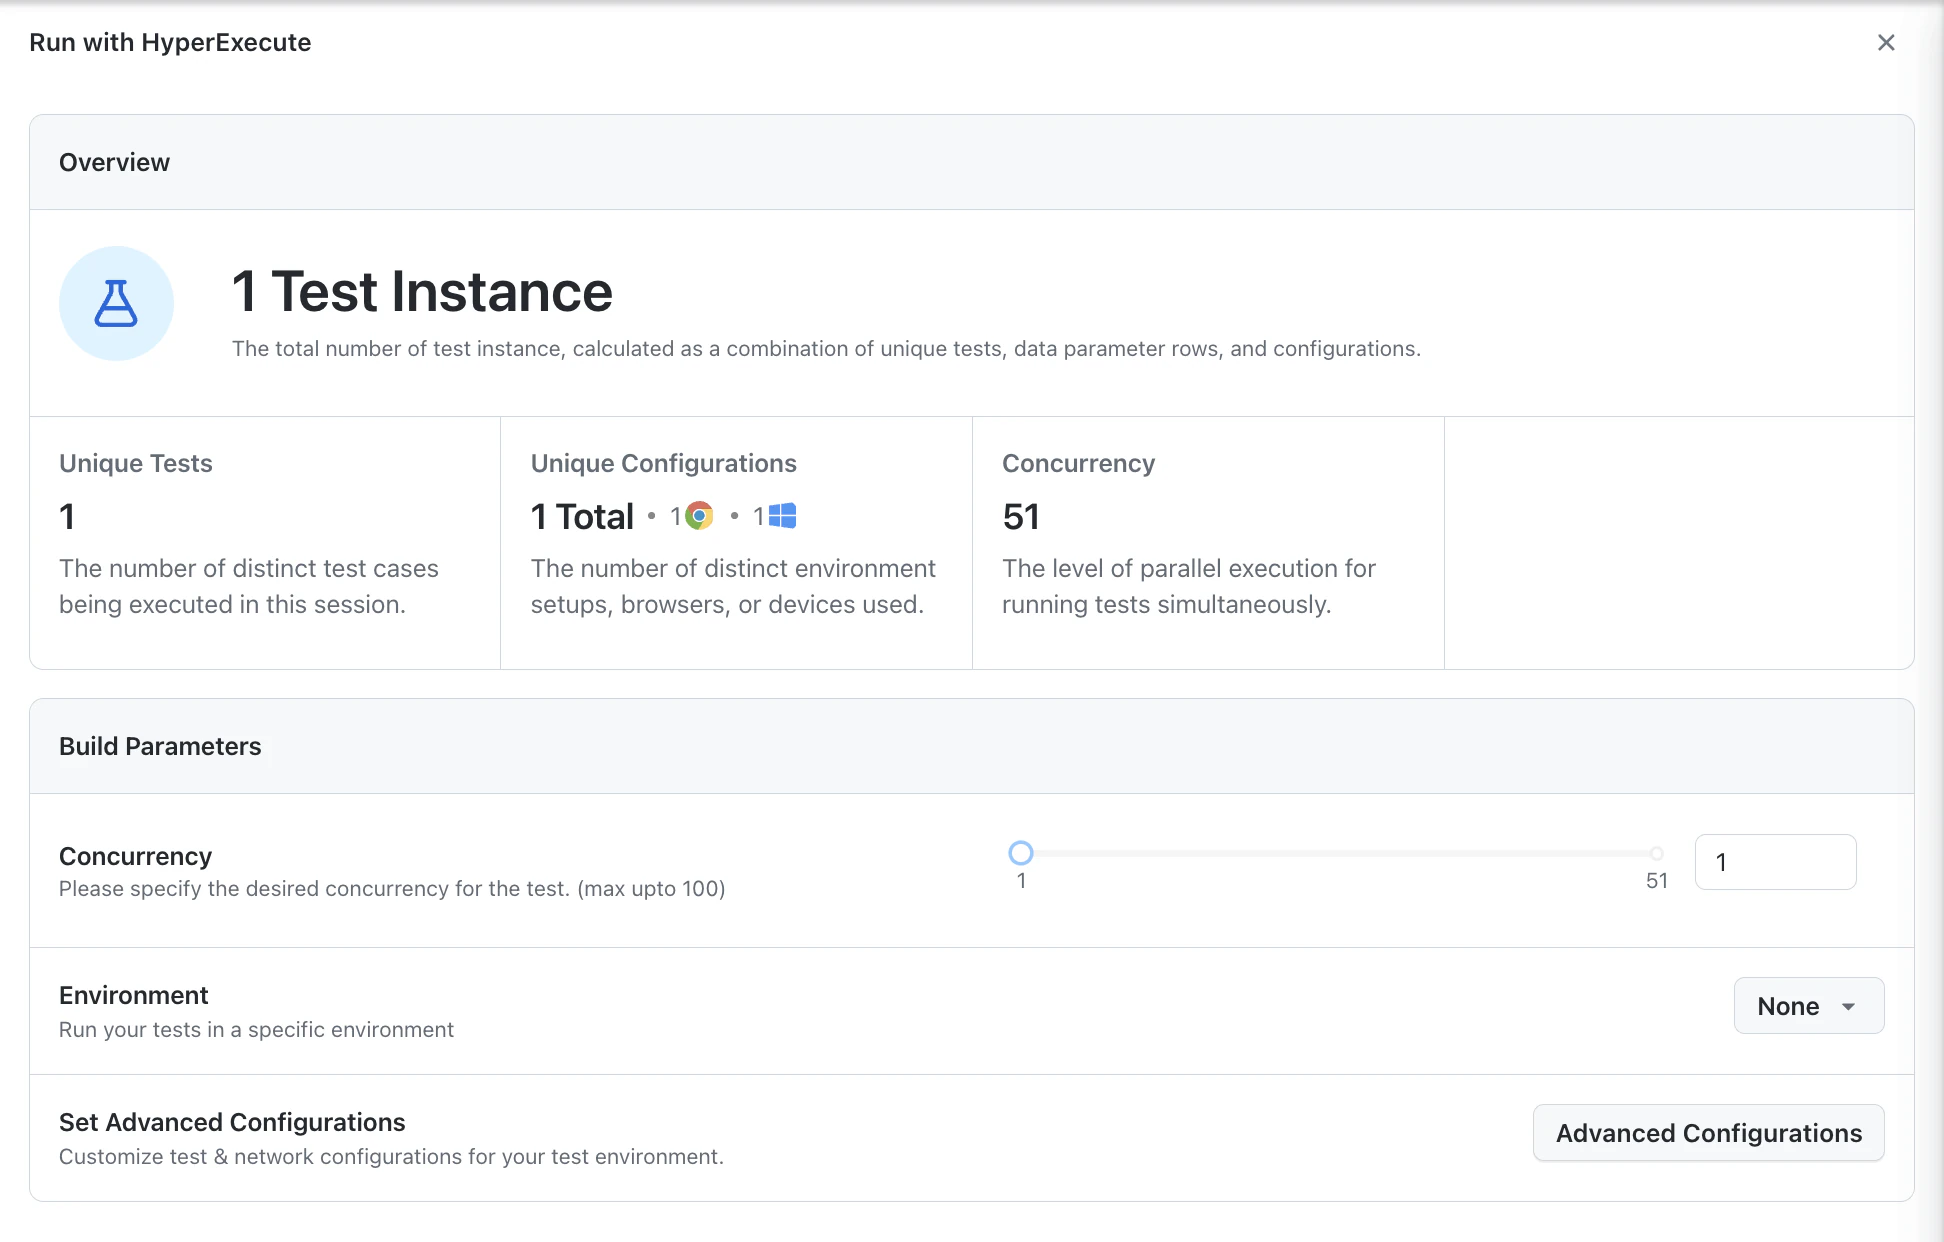Click the 'Unique Tests' label
This screenshot has width=1944, height=1242.
(x=136, y=463)
